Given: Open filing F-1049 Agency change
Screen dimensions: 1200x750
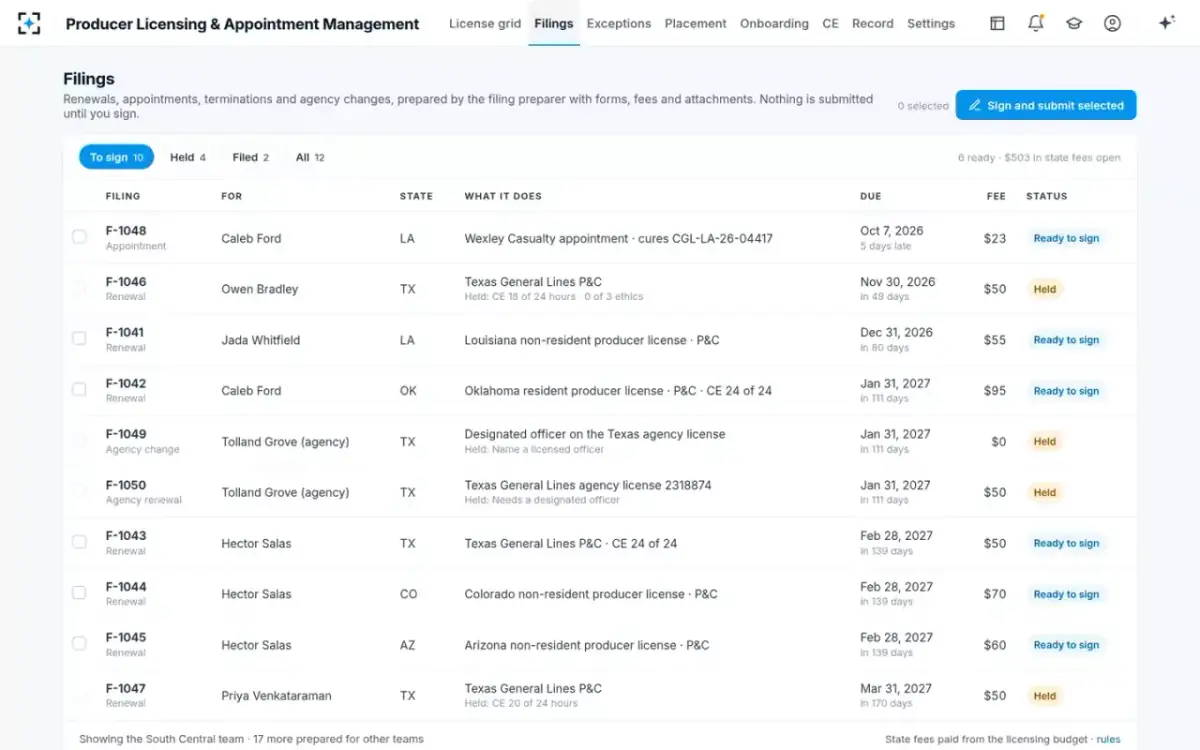Looking at the screenshot, I should [x=143, y=441].
